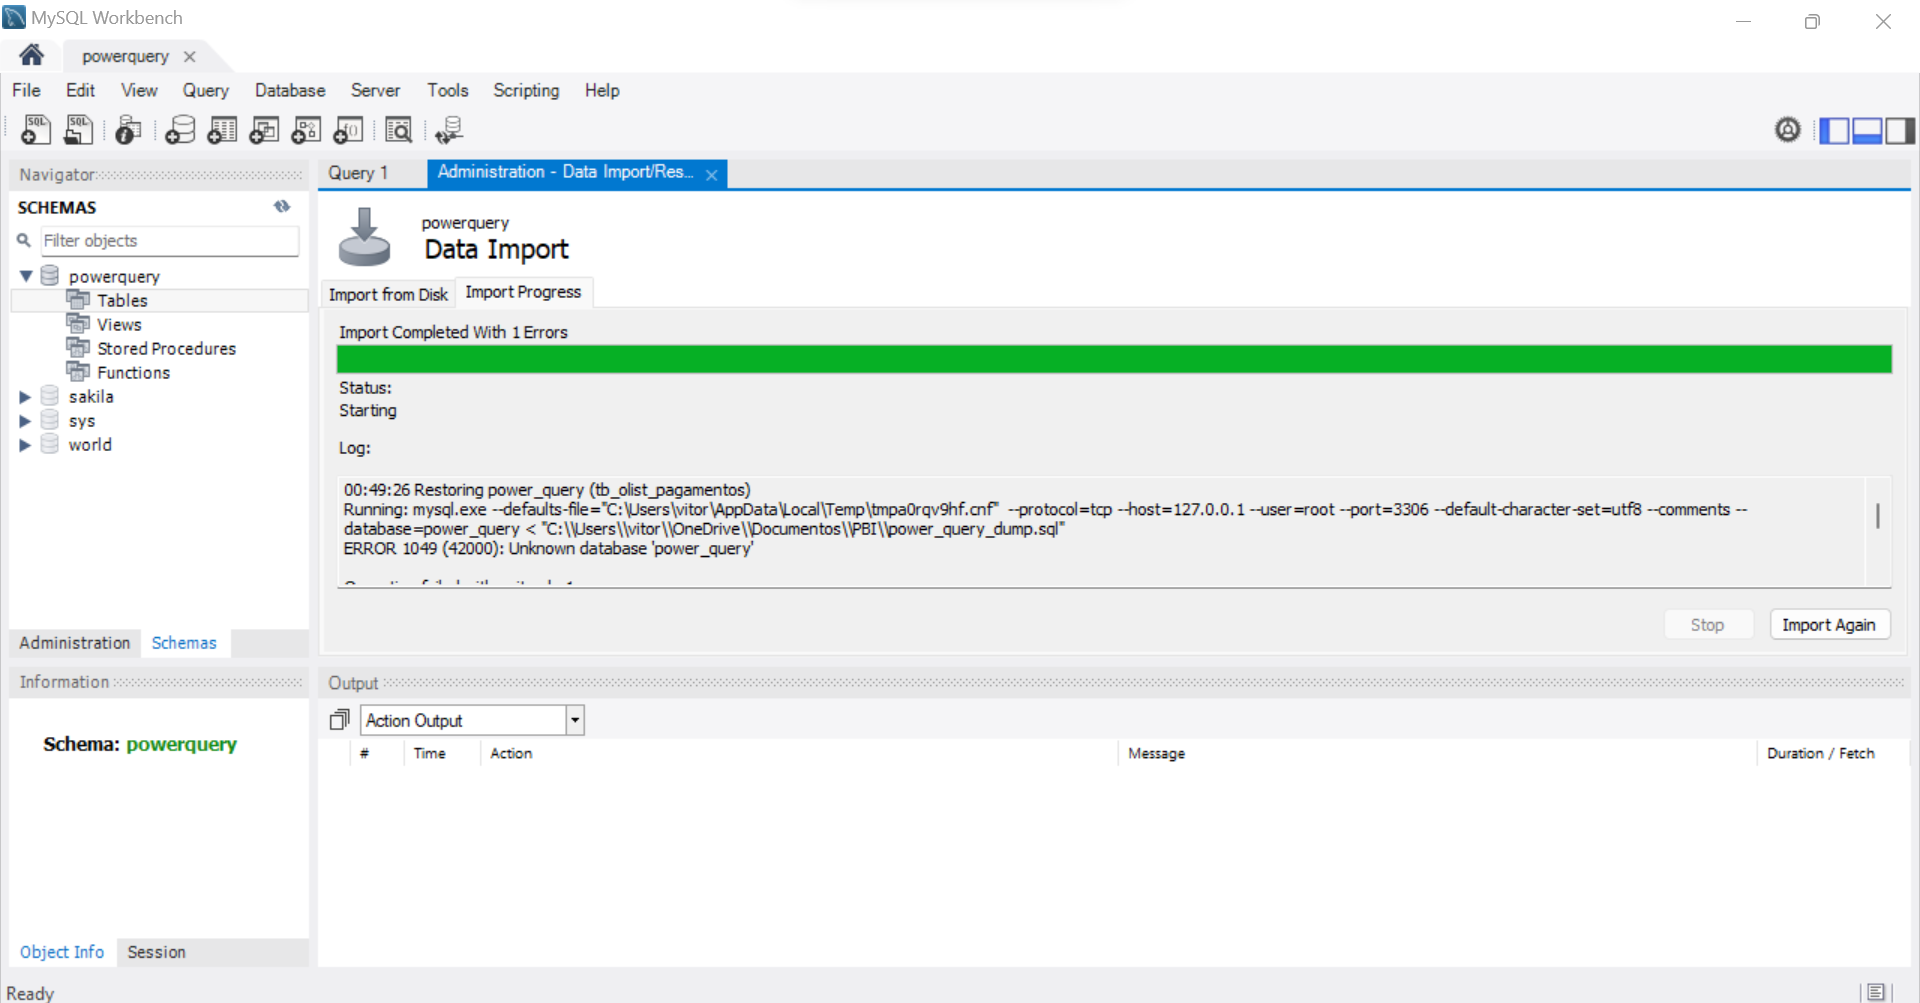Open the Query menu
This screenshot has height=1003, width=1920.
tap(205, 90)
